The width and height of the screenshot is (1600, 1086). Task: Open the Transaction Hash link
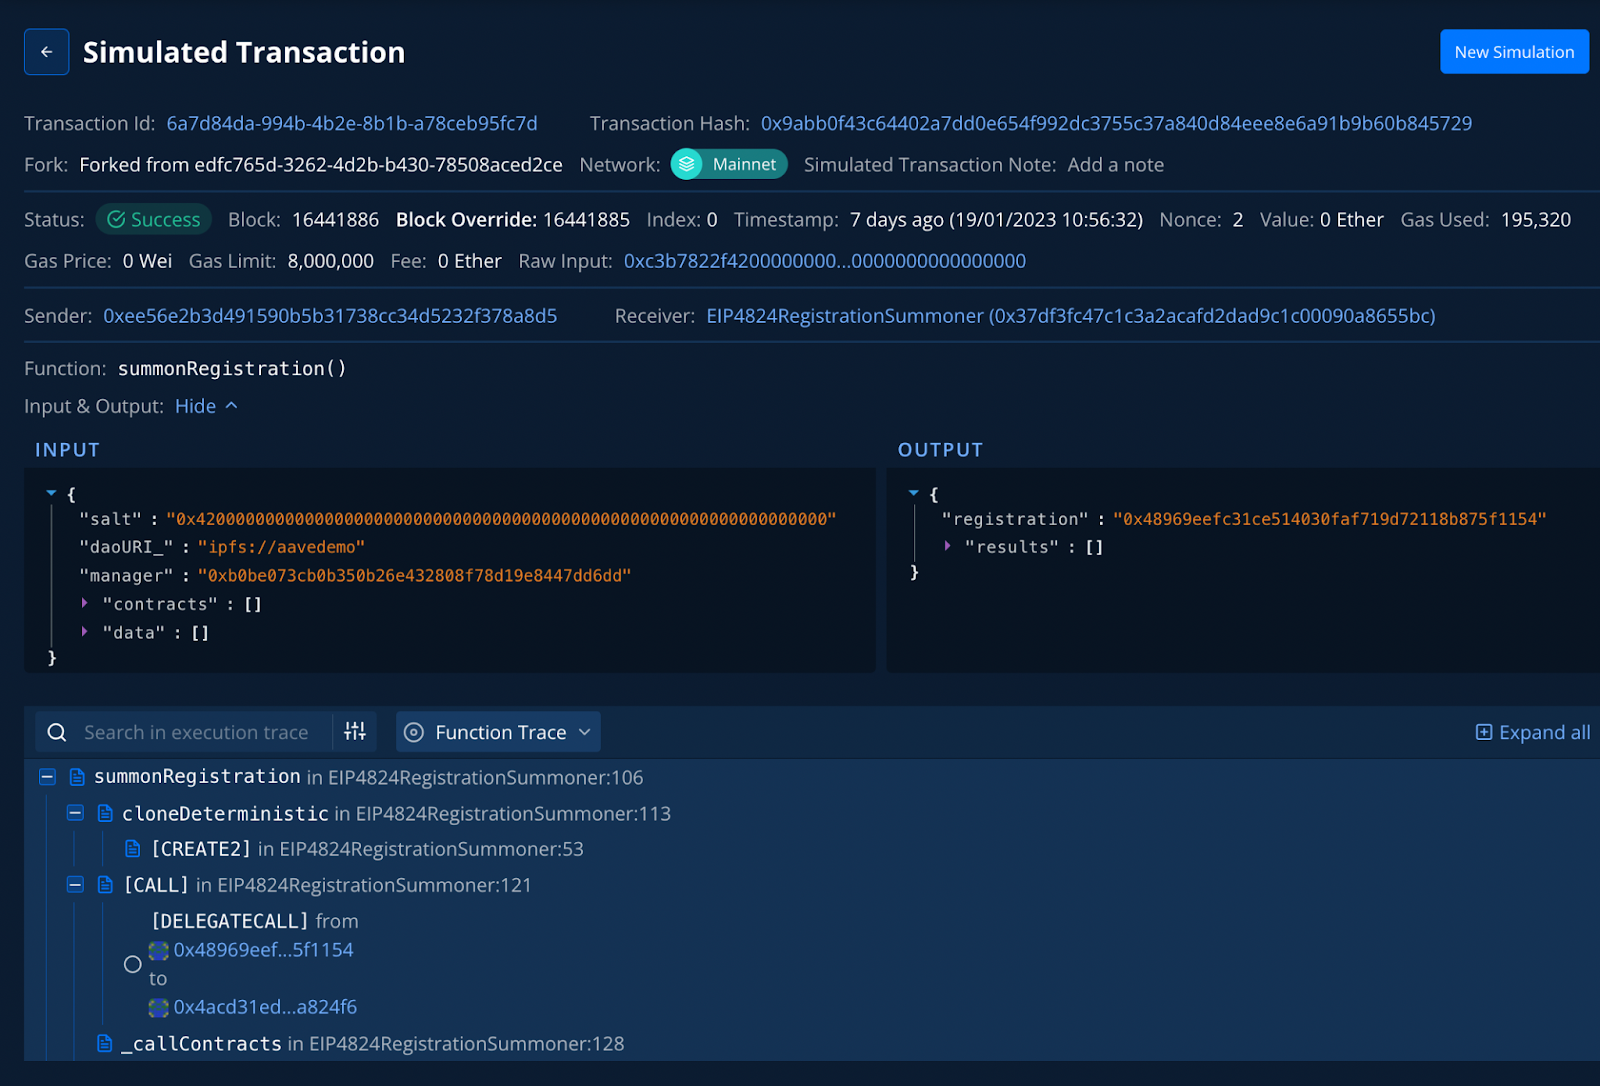click(1116, 123)
